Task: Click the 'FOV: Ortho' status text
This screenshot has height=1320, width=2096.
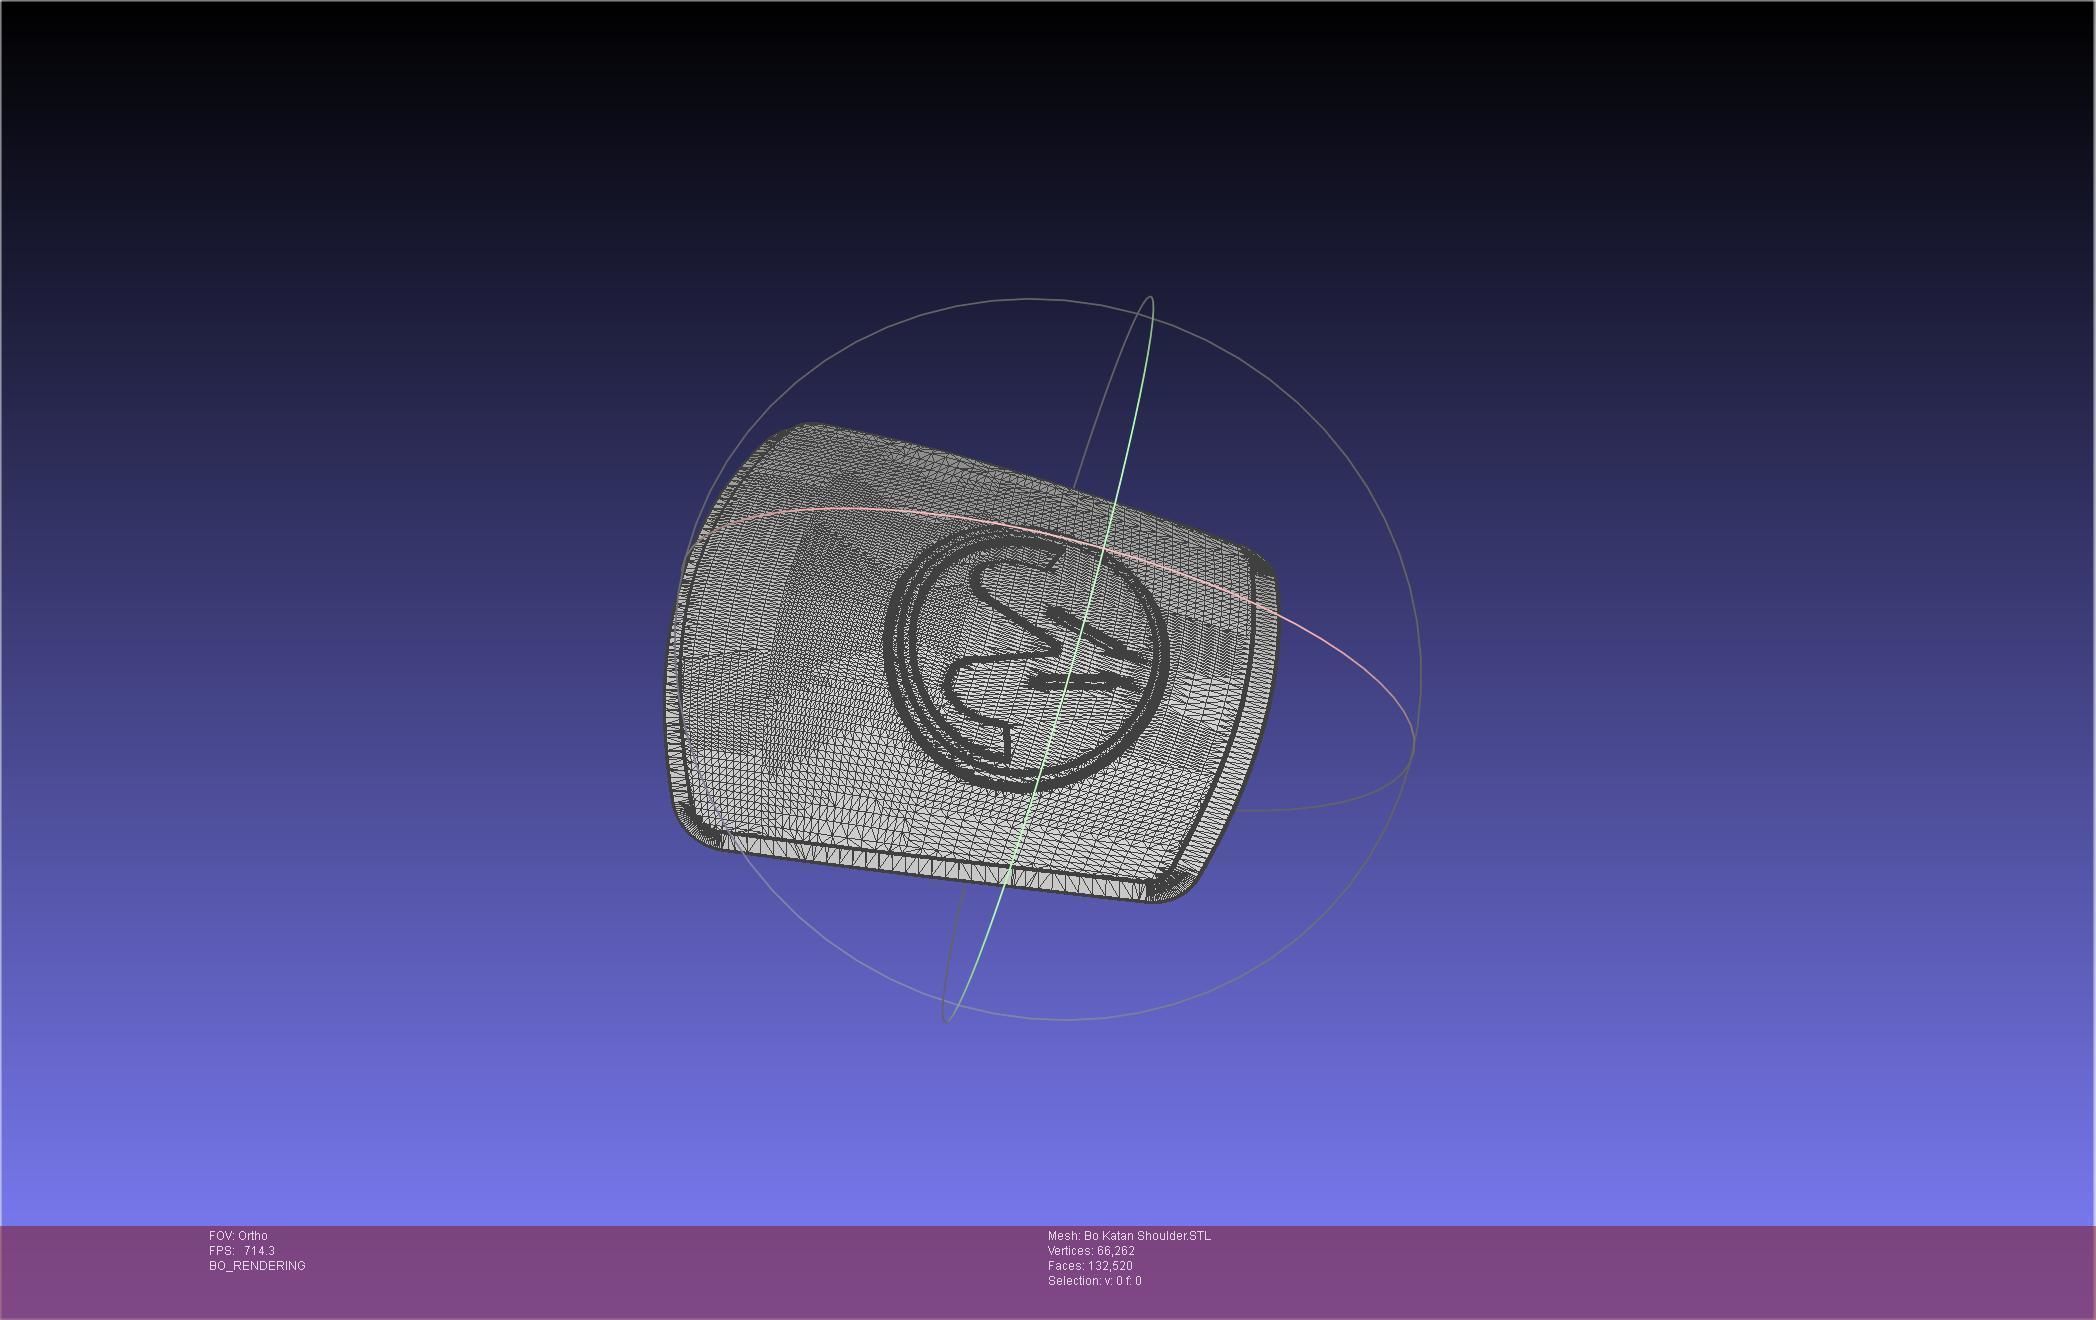Action: 238,1236
